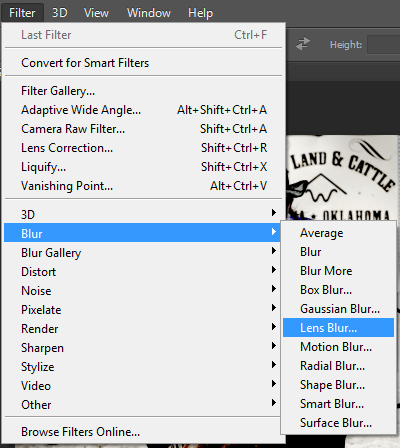Open Camera Raw Filter
The height and width of the screenshot is (448, 400).
(143, 129)
